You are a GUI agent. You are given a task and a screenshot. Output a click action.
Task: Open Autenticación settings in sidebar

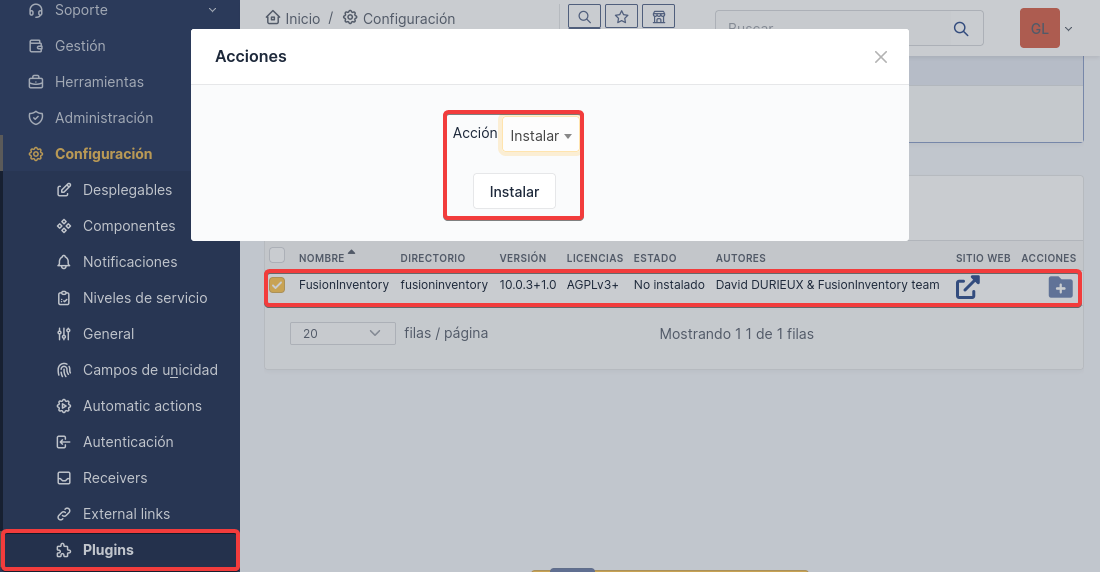tap(128, 442)
